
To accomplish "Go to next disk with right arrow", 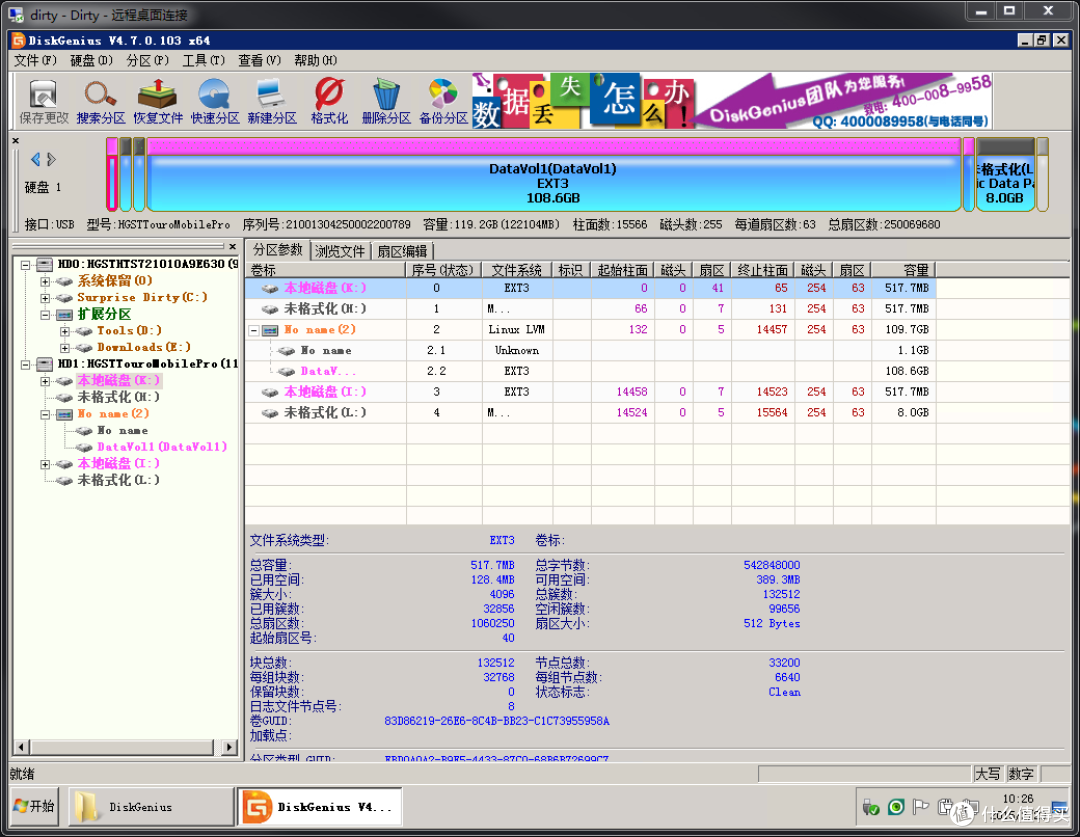I will tap(51, 159).
